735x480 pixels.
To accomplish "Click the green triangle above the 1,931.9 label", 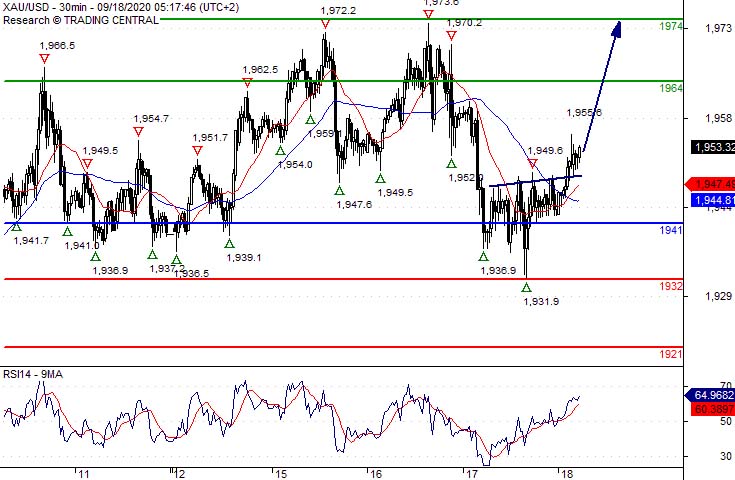I will pos(526,288).
